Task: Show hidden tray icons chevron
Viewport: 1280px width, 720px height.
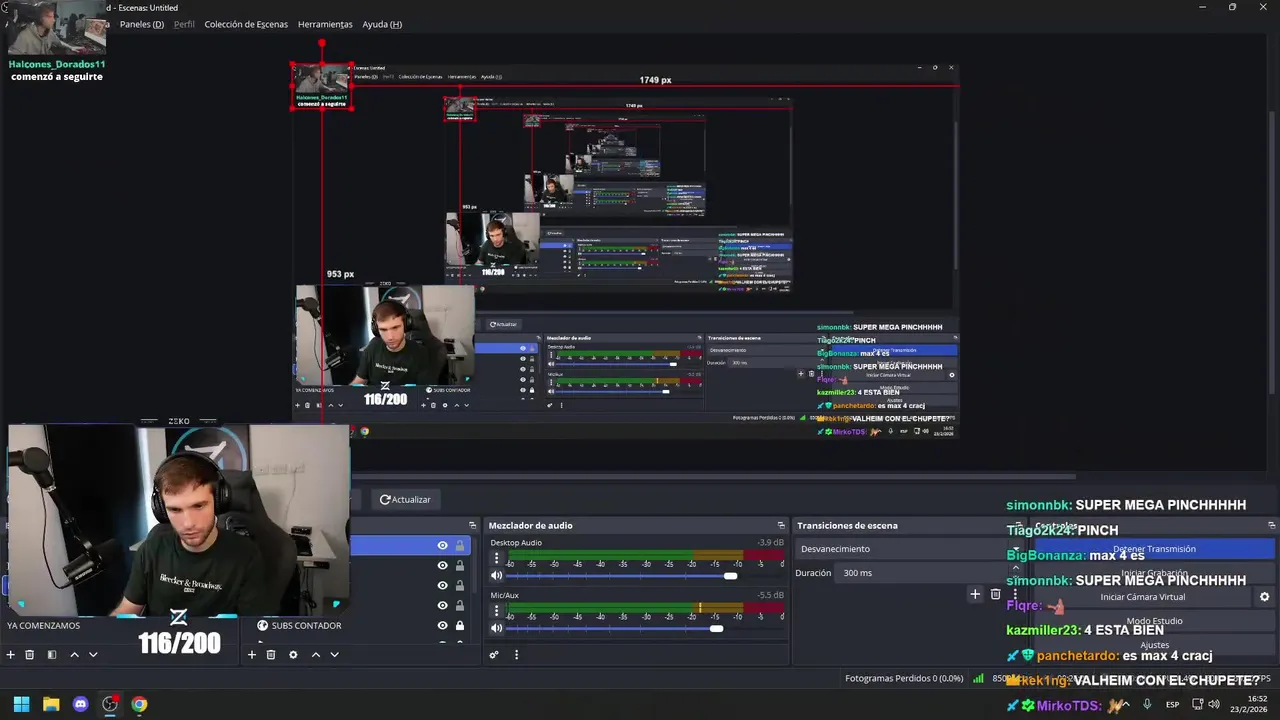Action: pyautogui.click(x=1126, y=704)
